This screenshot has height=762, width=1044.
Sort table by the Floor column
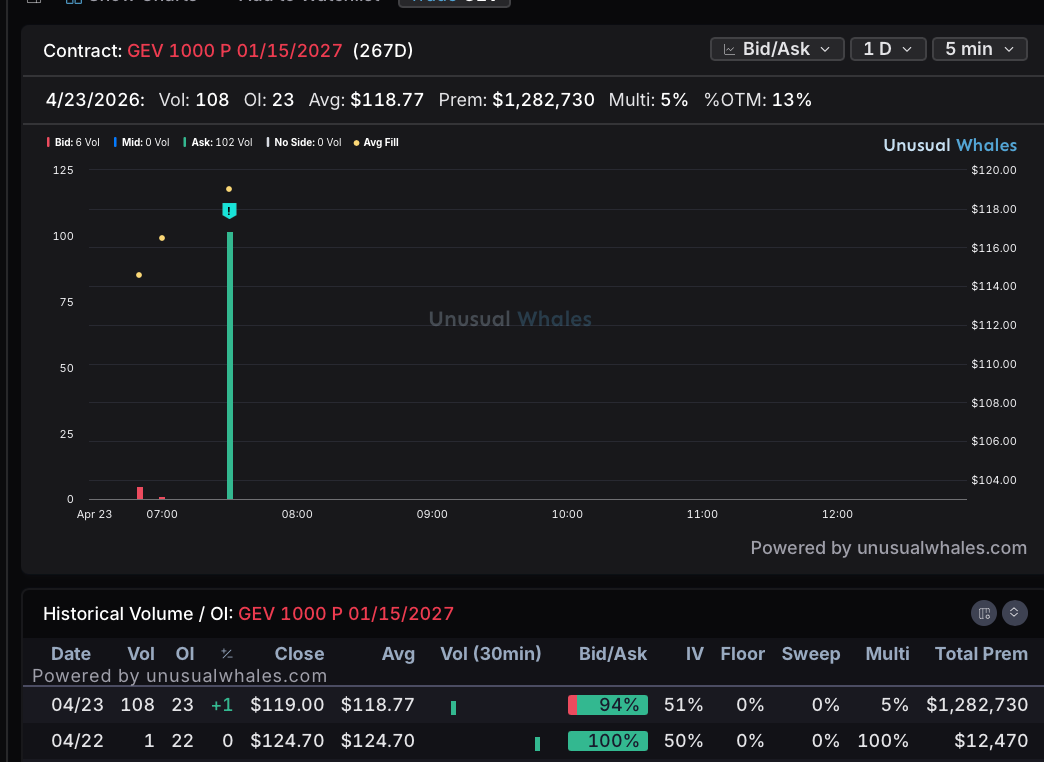[x=742, y=653]
